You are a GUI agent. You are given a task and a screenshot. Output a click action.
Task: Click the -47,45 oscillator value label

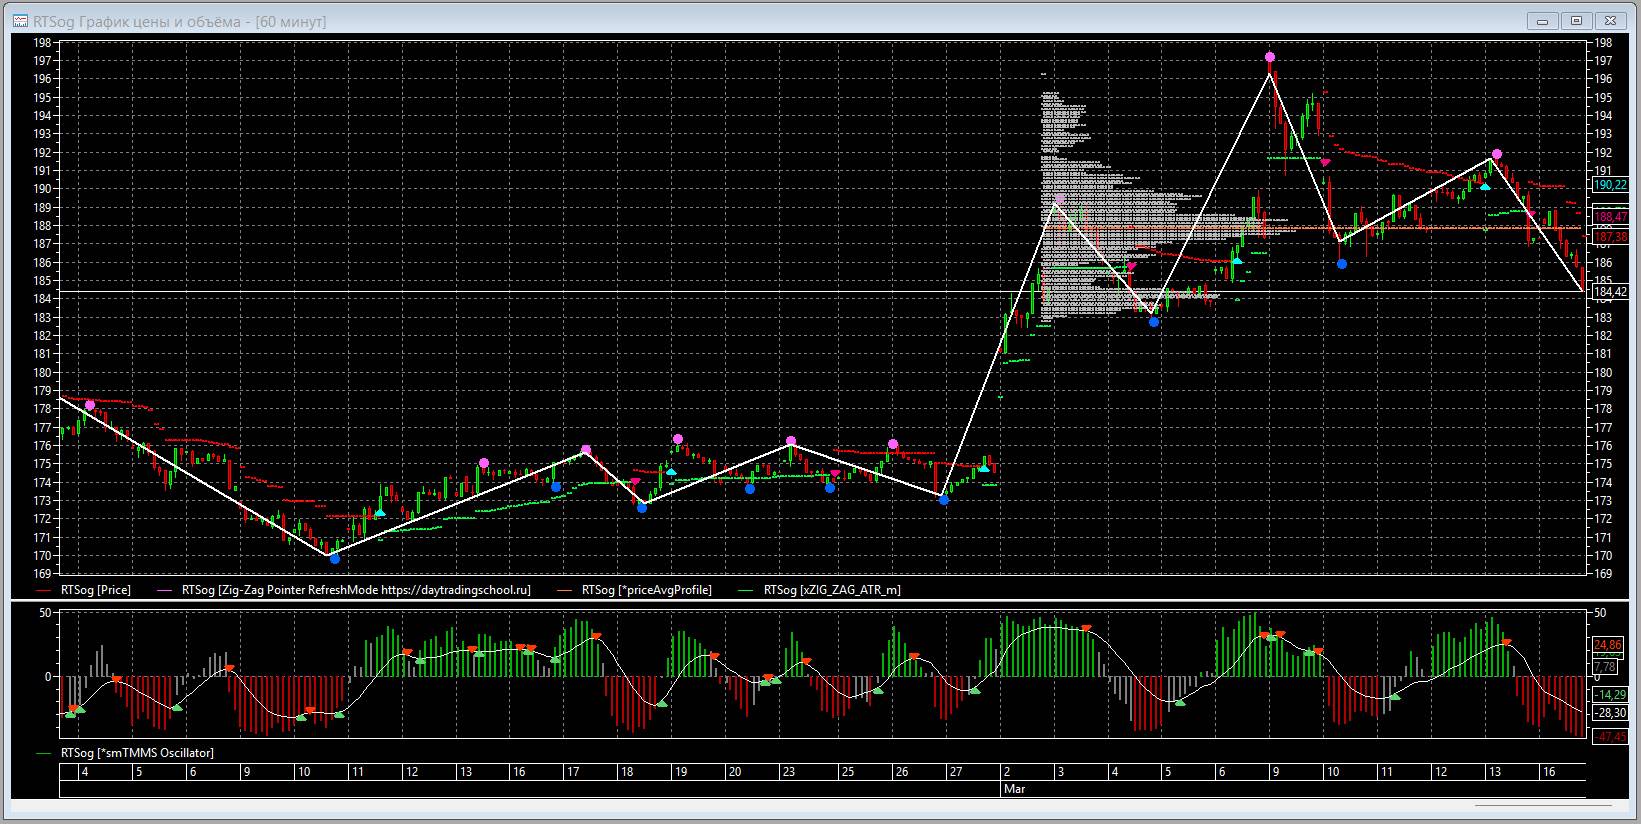(x=1610, y=737)
